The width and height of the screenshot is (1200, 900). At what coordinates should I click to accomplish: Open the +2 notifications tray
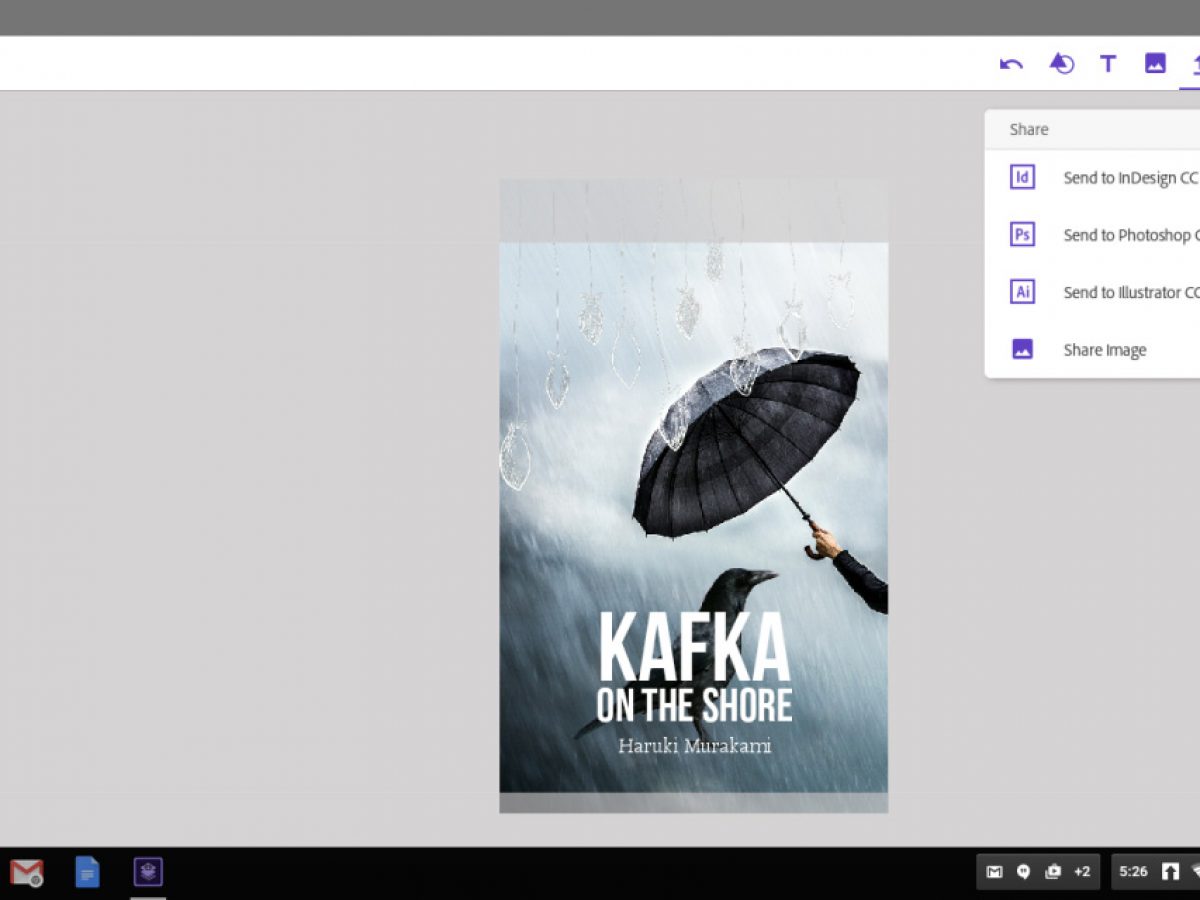pyautogui.click(x=1081, y=872)
